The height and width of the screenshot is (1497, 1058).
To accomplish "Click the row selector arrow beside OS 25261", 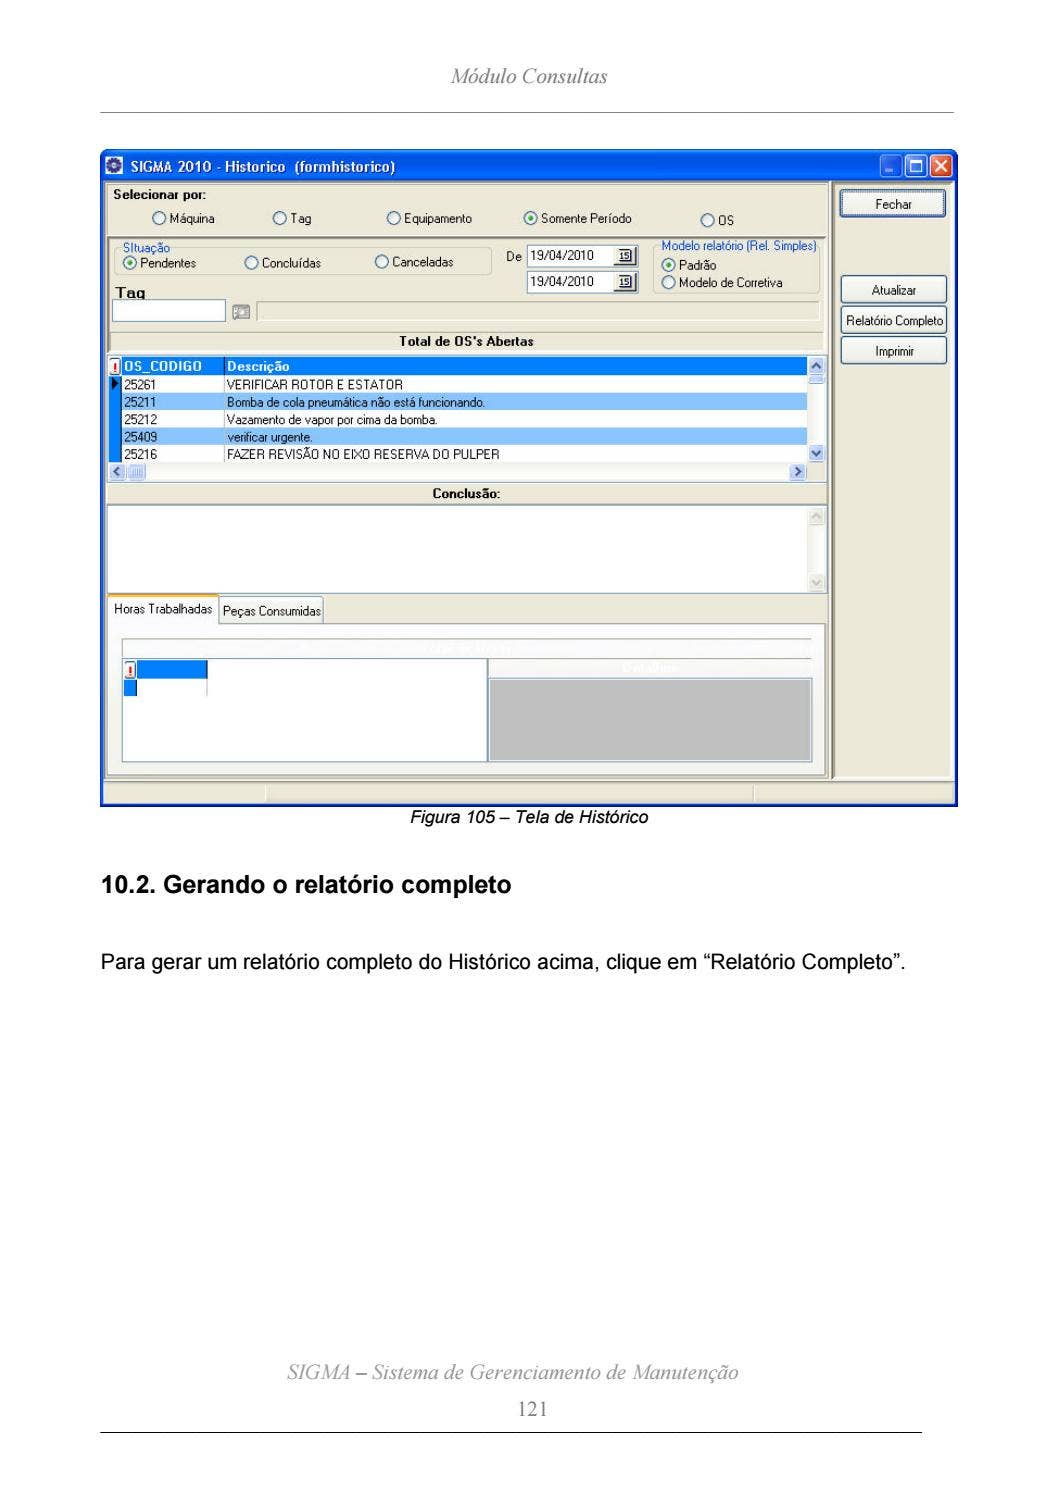I will pyautogui.click(x=115, y=383).
